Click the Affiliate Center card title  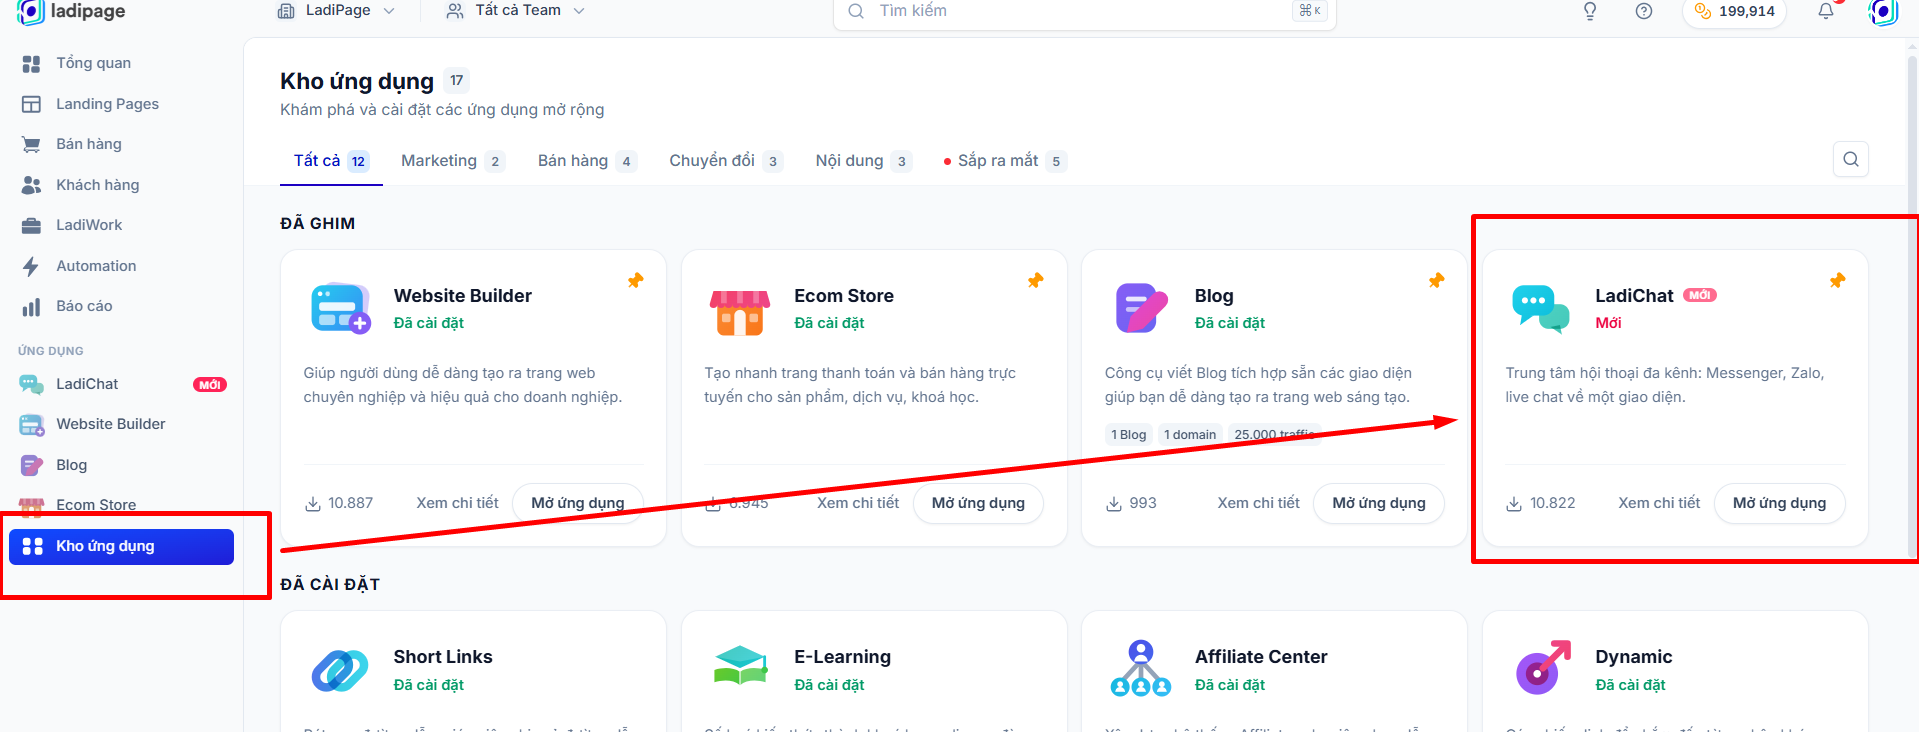(1261, 657)
